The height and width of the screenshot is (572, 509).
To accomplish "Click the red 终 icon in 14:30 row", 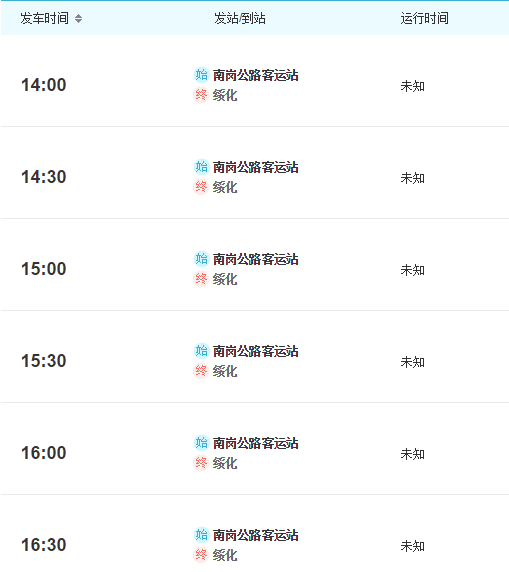I will [x=201, y=187].
